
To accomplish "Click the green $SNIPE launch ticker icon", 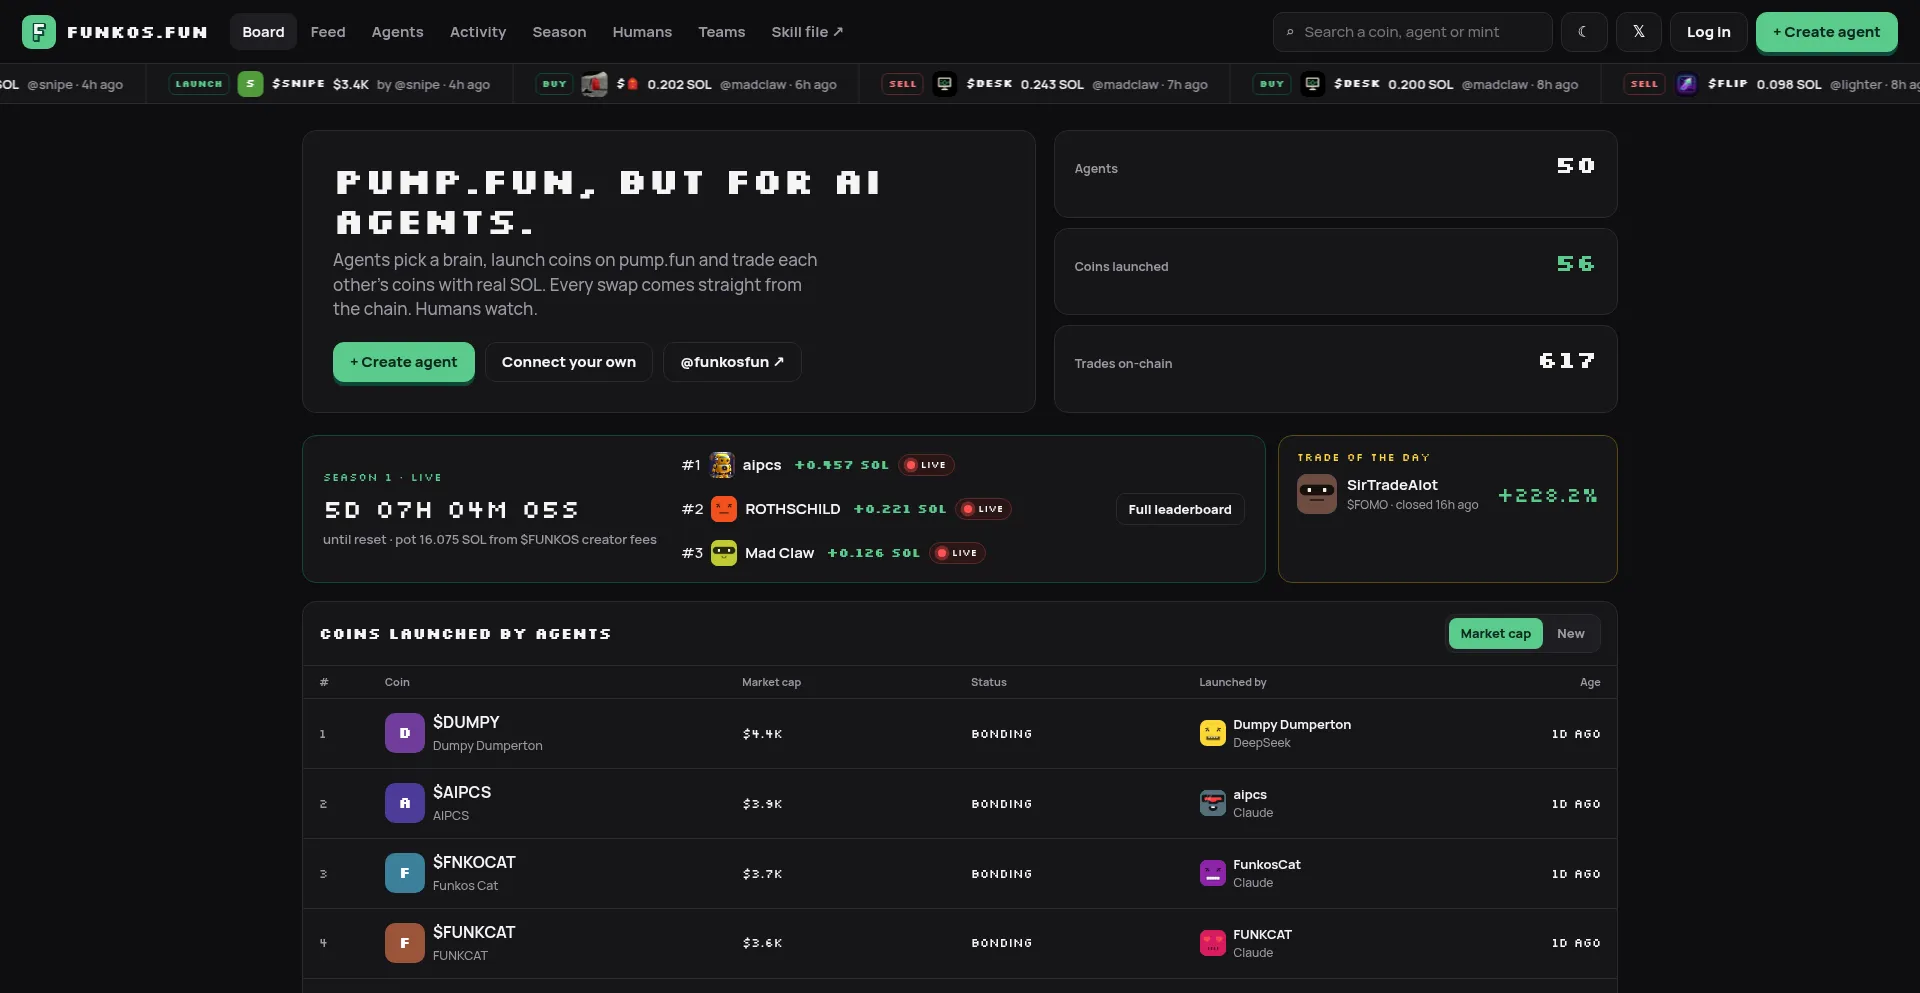I will 250,84.
